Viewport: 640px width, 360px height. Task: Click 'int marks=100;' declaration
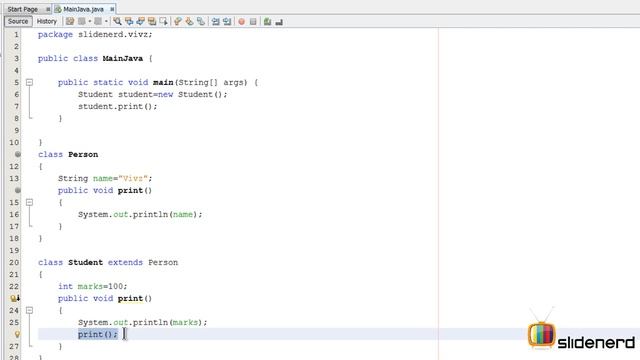click(x=93, y=287)
